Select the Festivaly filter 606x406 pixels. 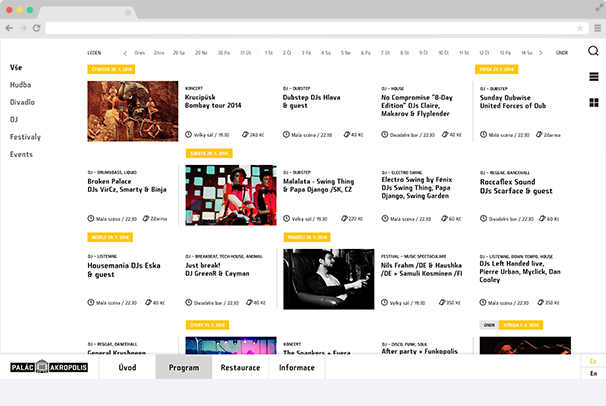[x=26, y=137]
